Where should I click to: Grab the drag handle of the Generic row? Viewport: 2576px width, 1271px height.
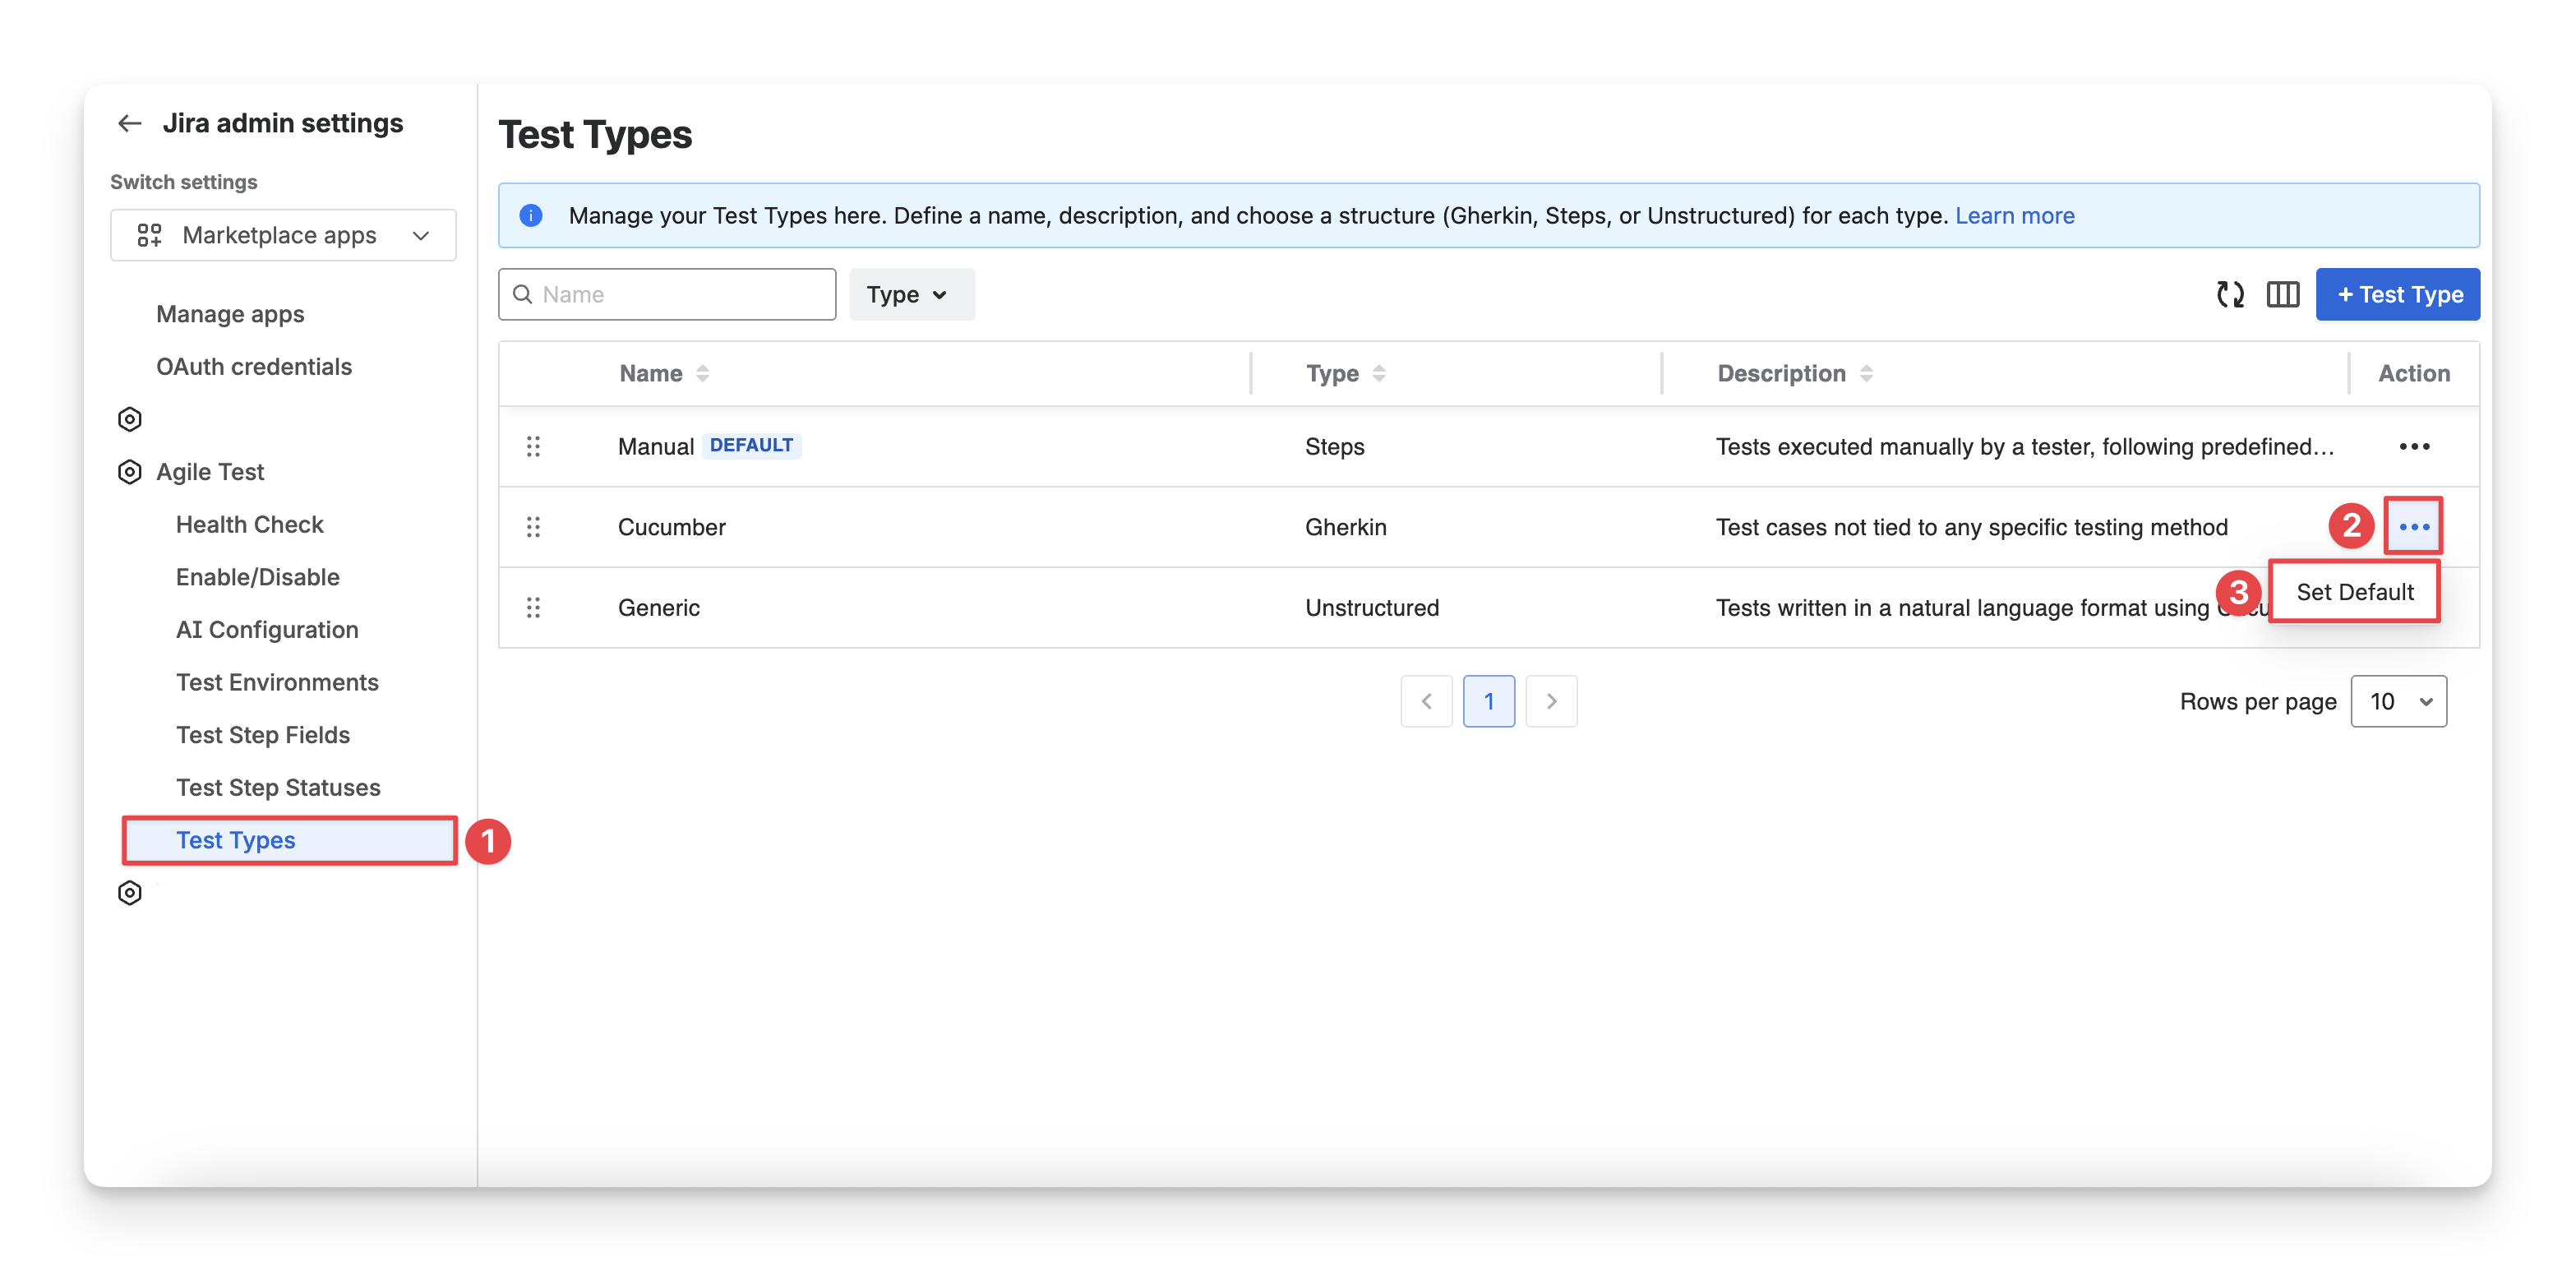click(x=533, y=607)
